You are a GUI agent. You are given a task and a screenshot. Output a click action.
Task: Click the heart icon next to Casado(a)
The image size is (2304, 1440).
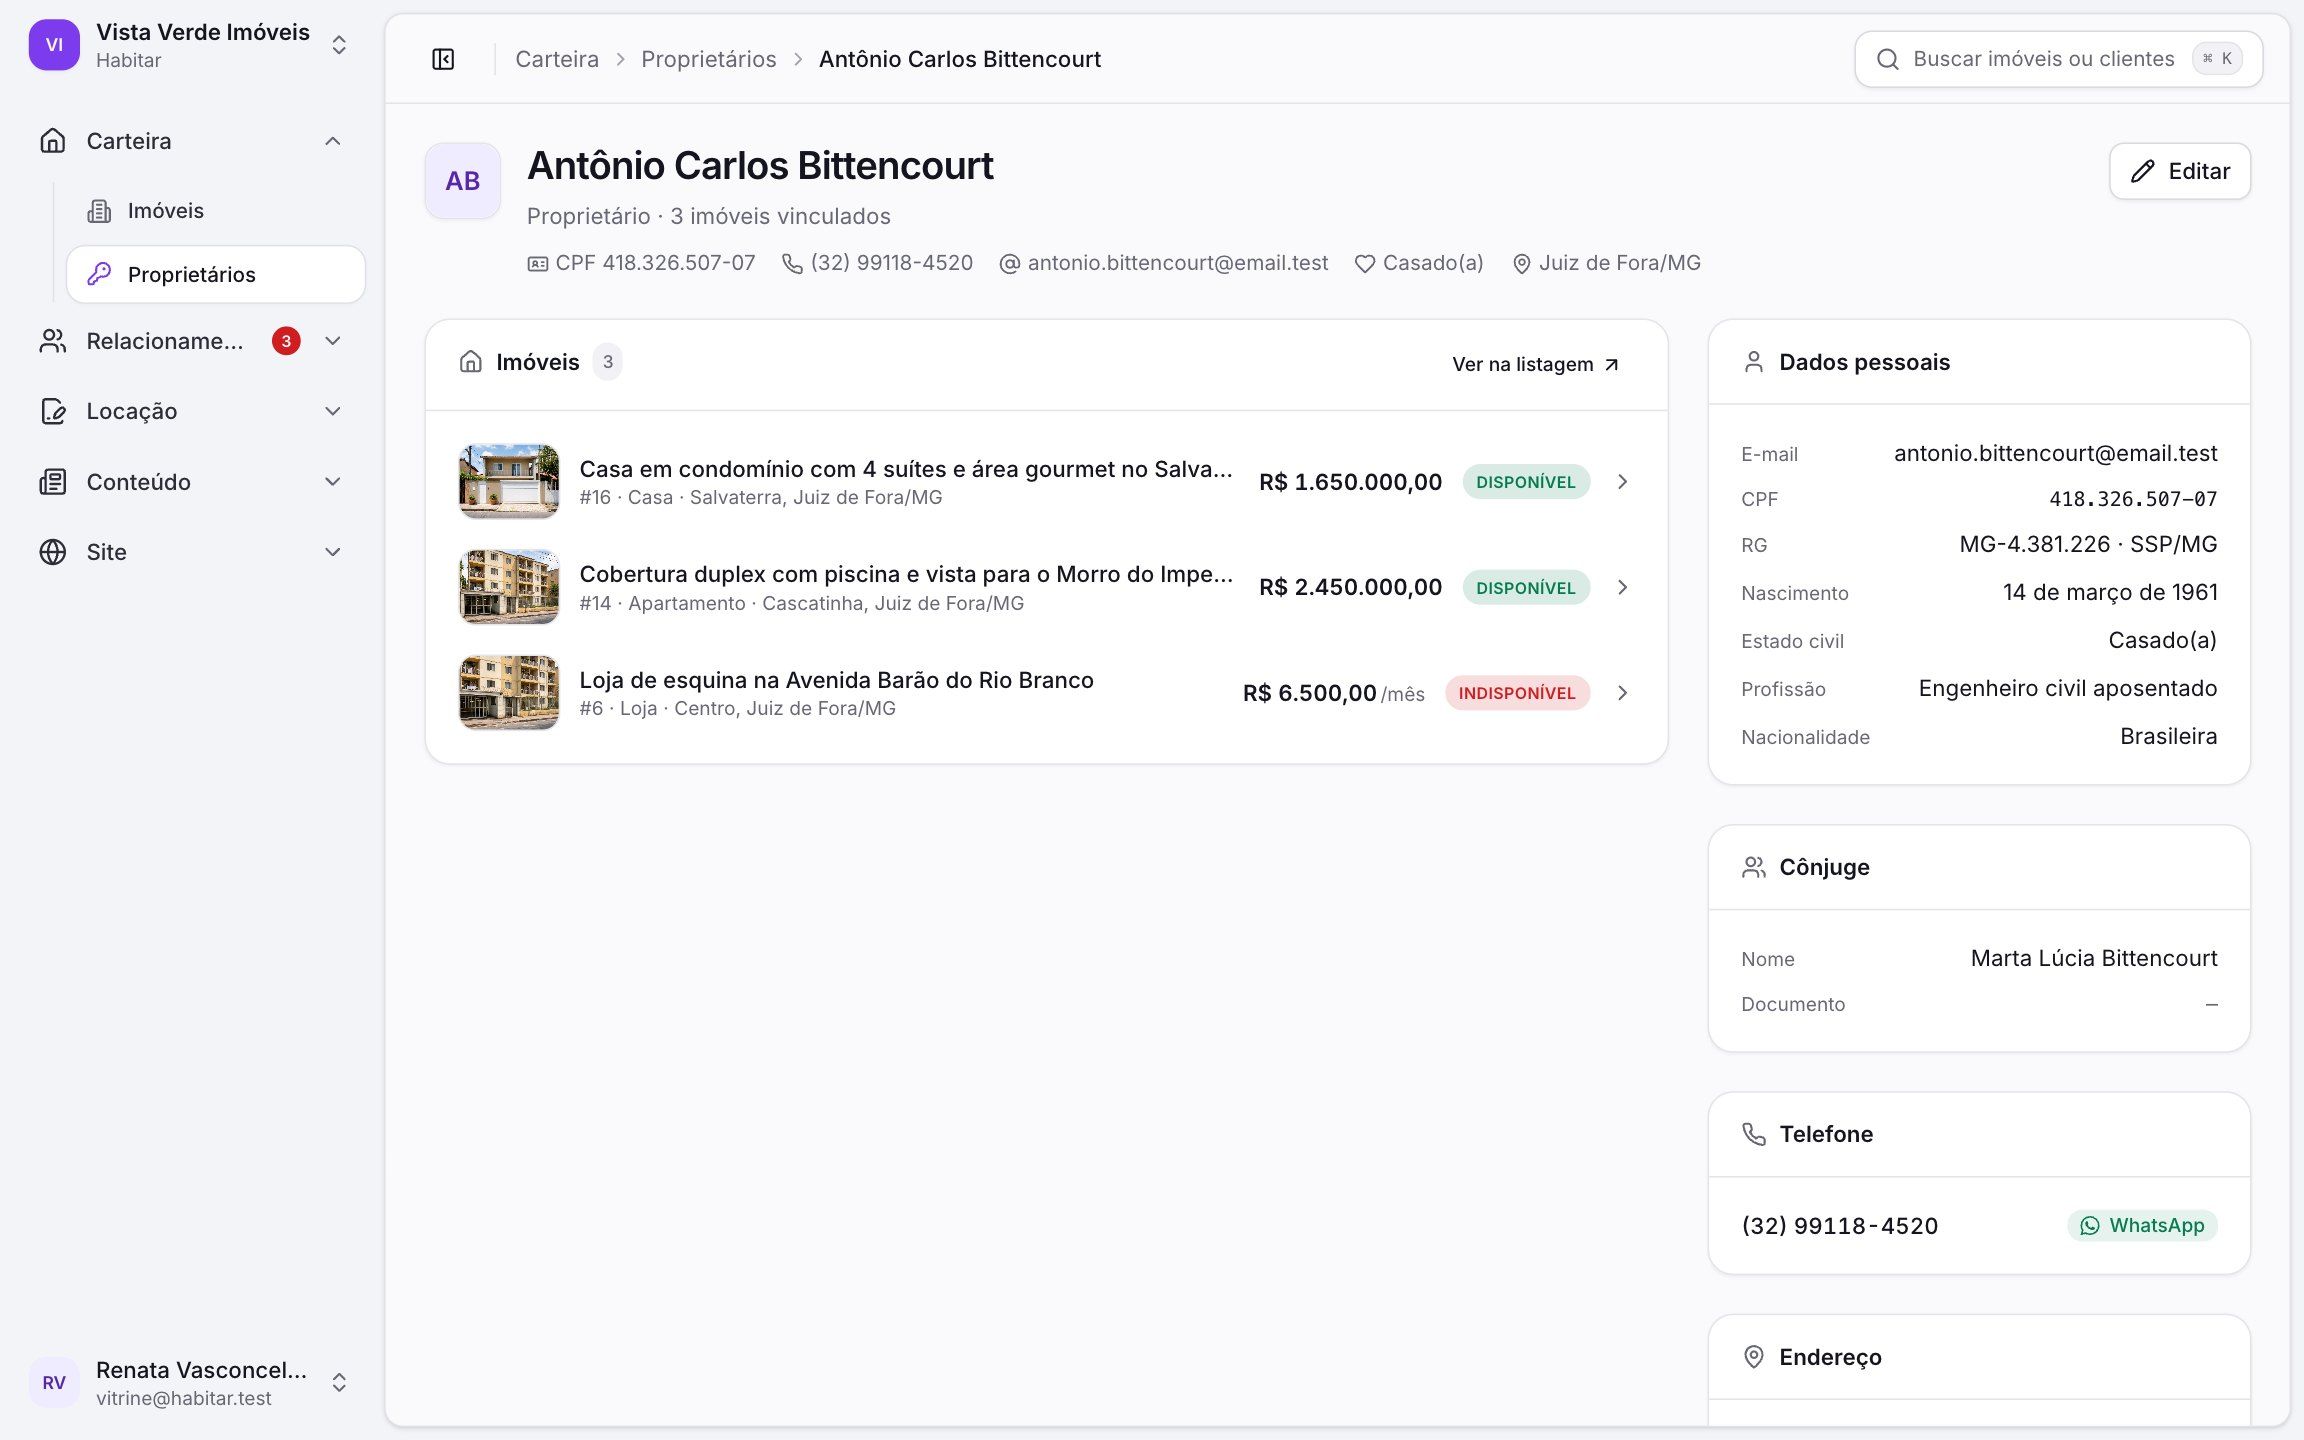pos(1364,264)
